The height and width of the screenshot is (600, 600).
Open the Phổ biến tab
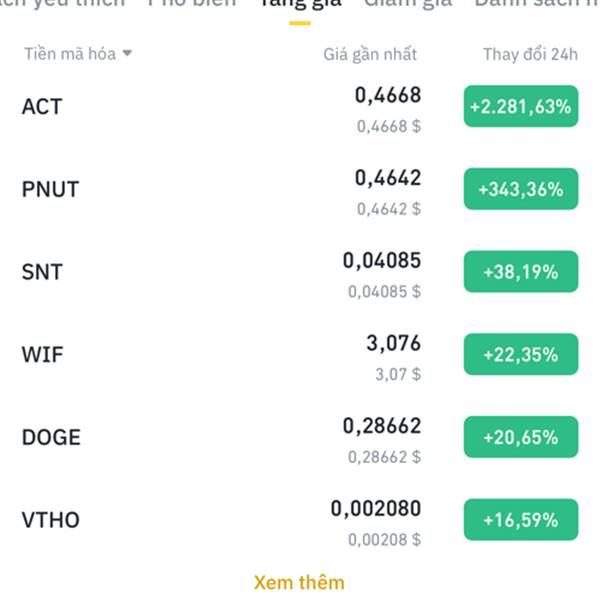pyautogui.click(x=192, y=4)
